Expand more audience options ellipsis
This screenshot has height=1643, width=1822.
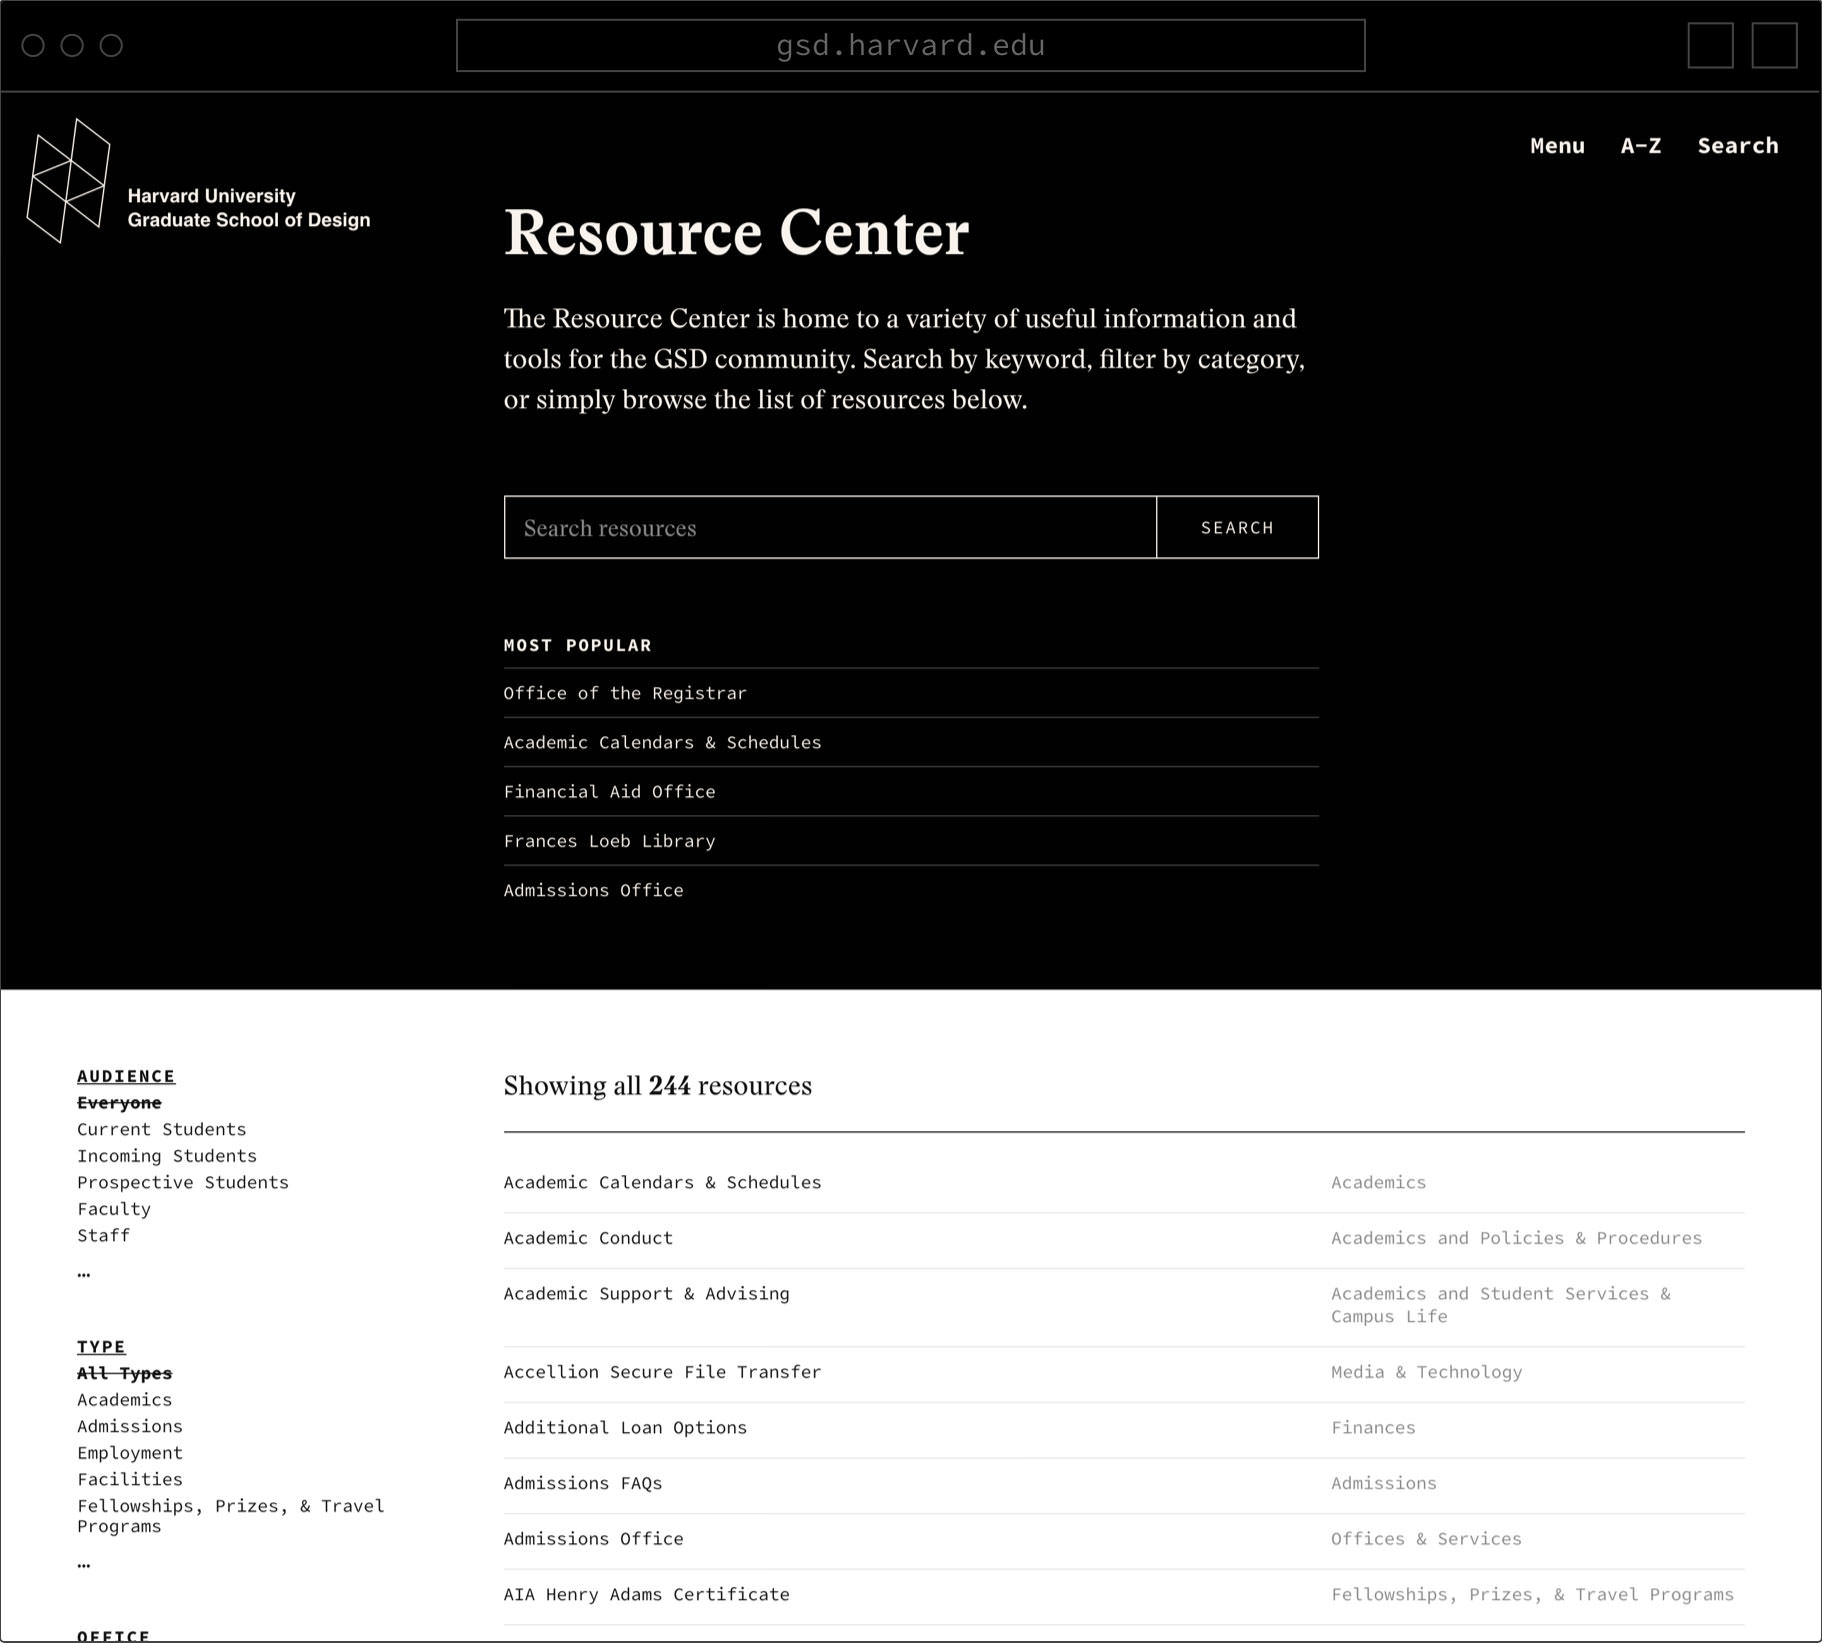pos(84,1273)
